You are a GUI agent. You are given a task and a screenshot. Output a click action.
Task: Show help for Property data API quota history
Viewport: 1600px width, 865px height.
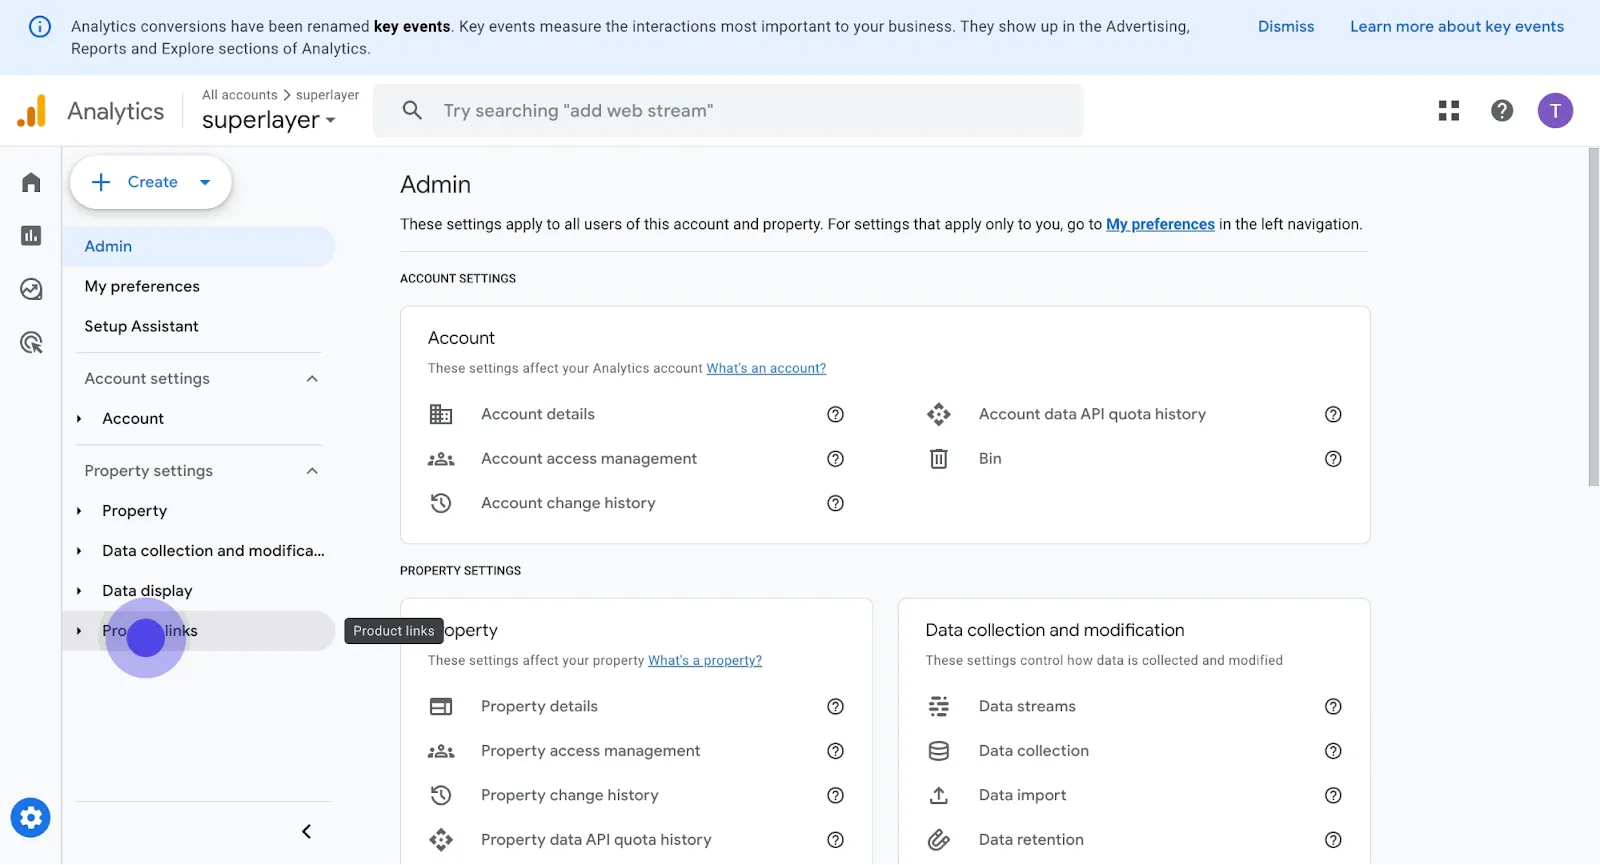tap(836, 840)
